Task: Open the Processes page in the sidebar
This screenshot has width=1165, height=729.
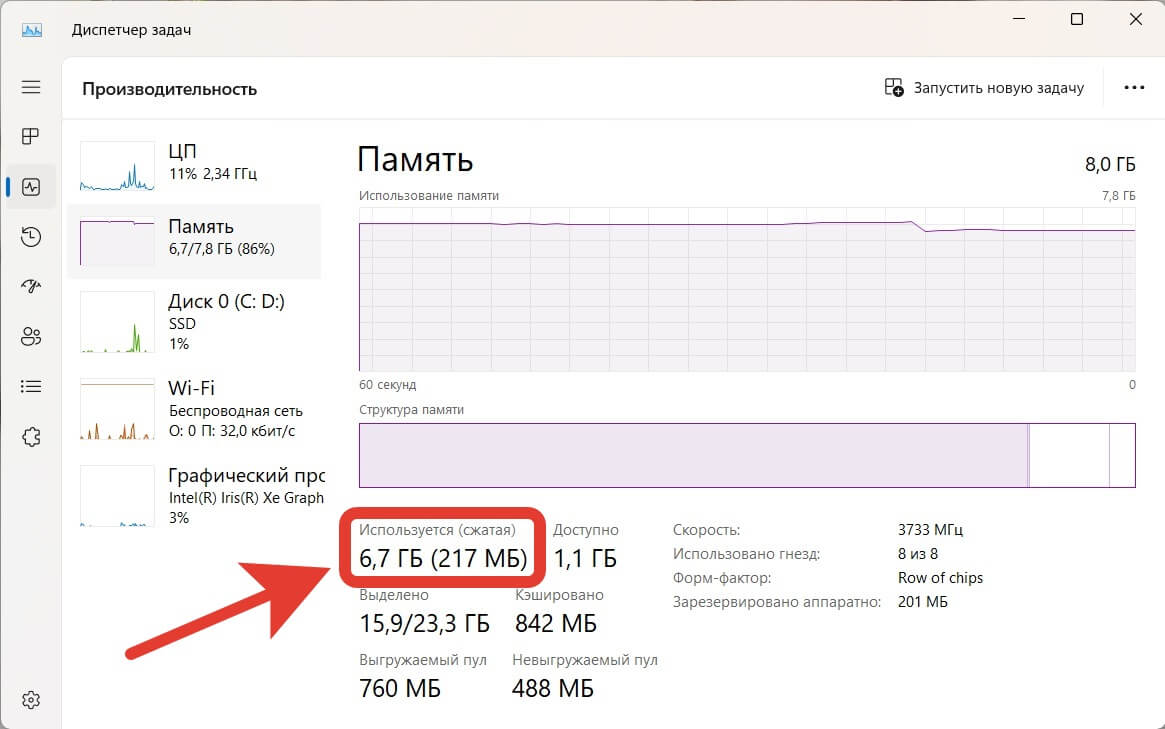Action: [x=30, y=136]
